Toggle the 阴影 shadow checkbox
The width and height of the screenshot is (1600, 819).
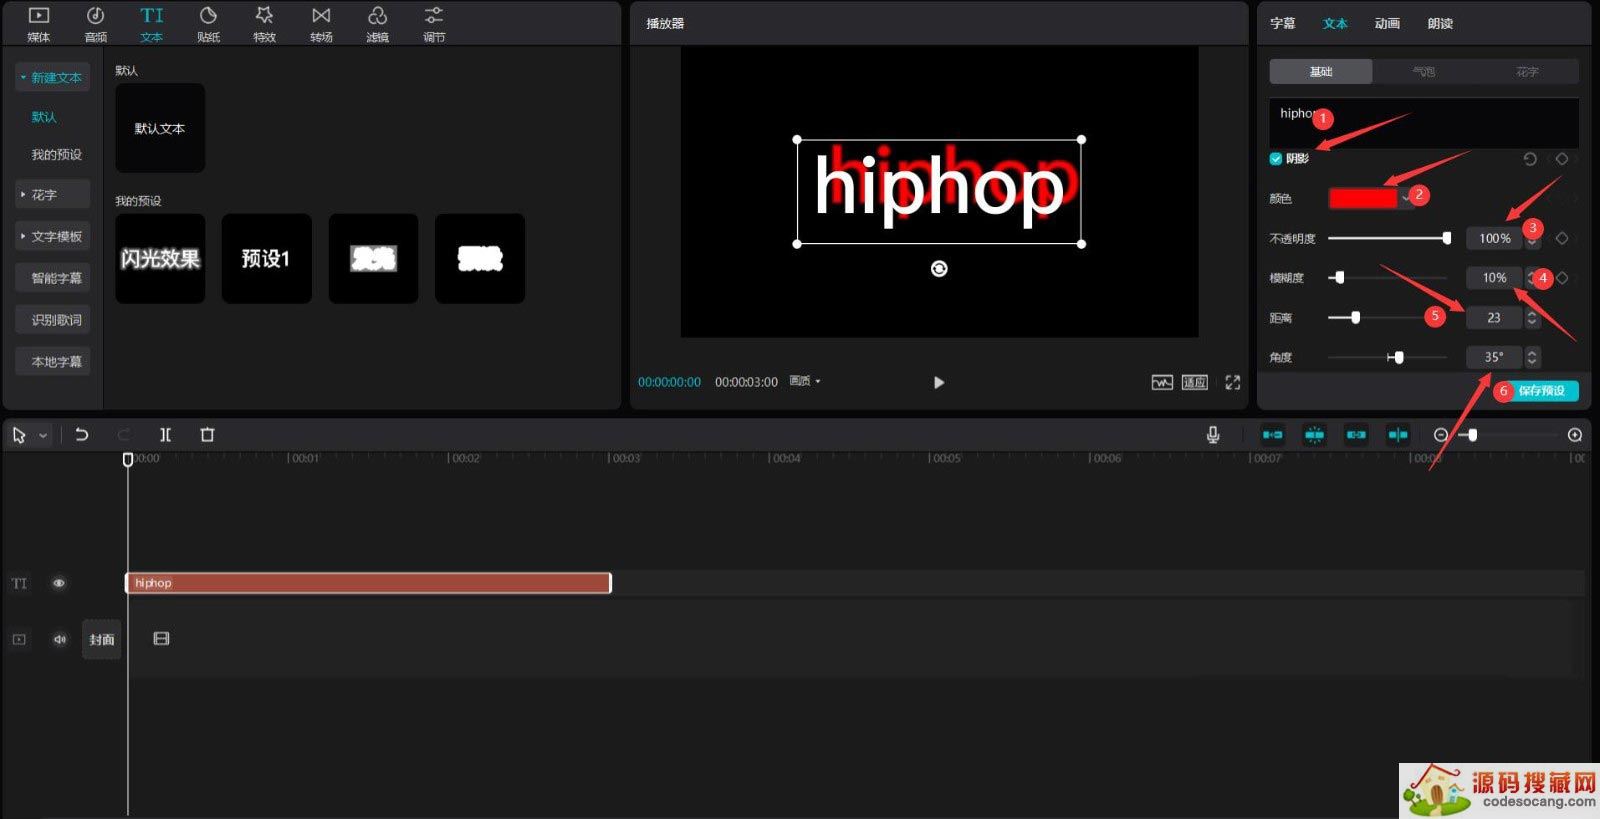pos(1276,159)
